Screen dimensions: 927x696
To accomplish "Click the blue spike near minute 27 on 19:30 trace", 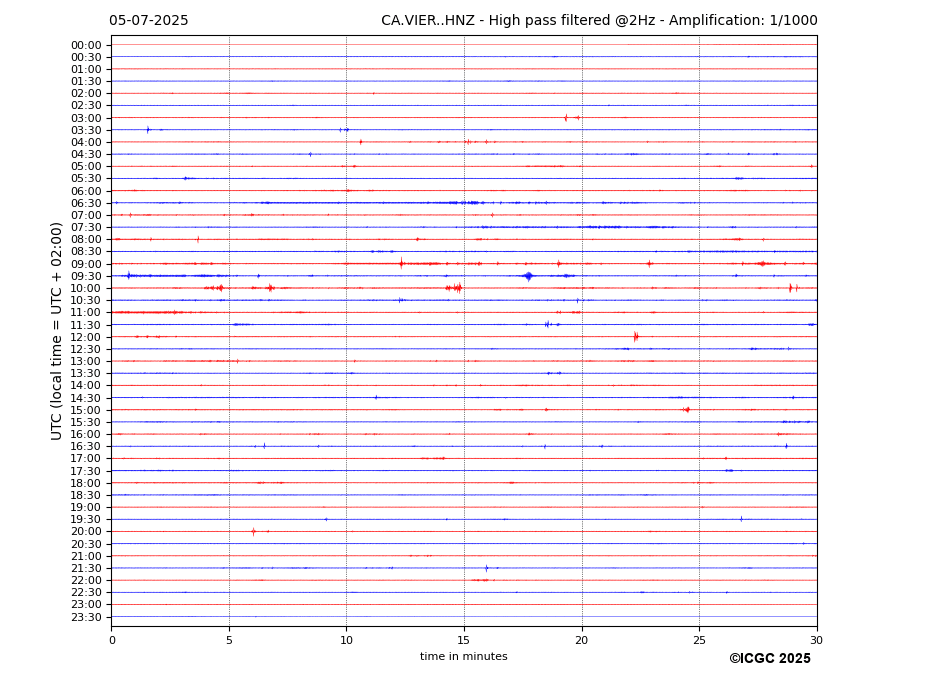I will [741, 519].
